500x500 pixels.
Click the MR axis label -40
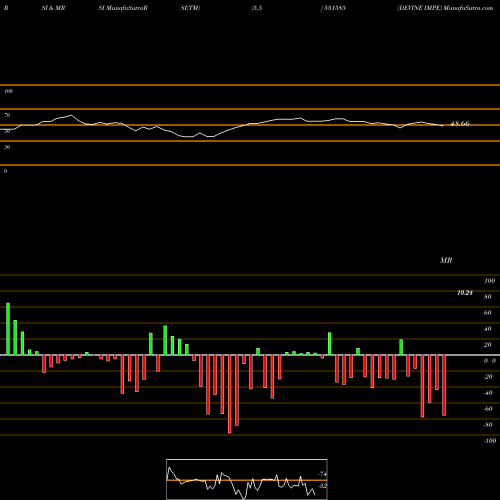pos(488,393)
